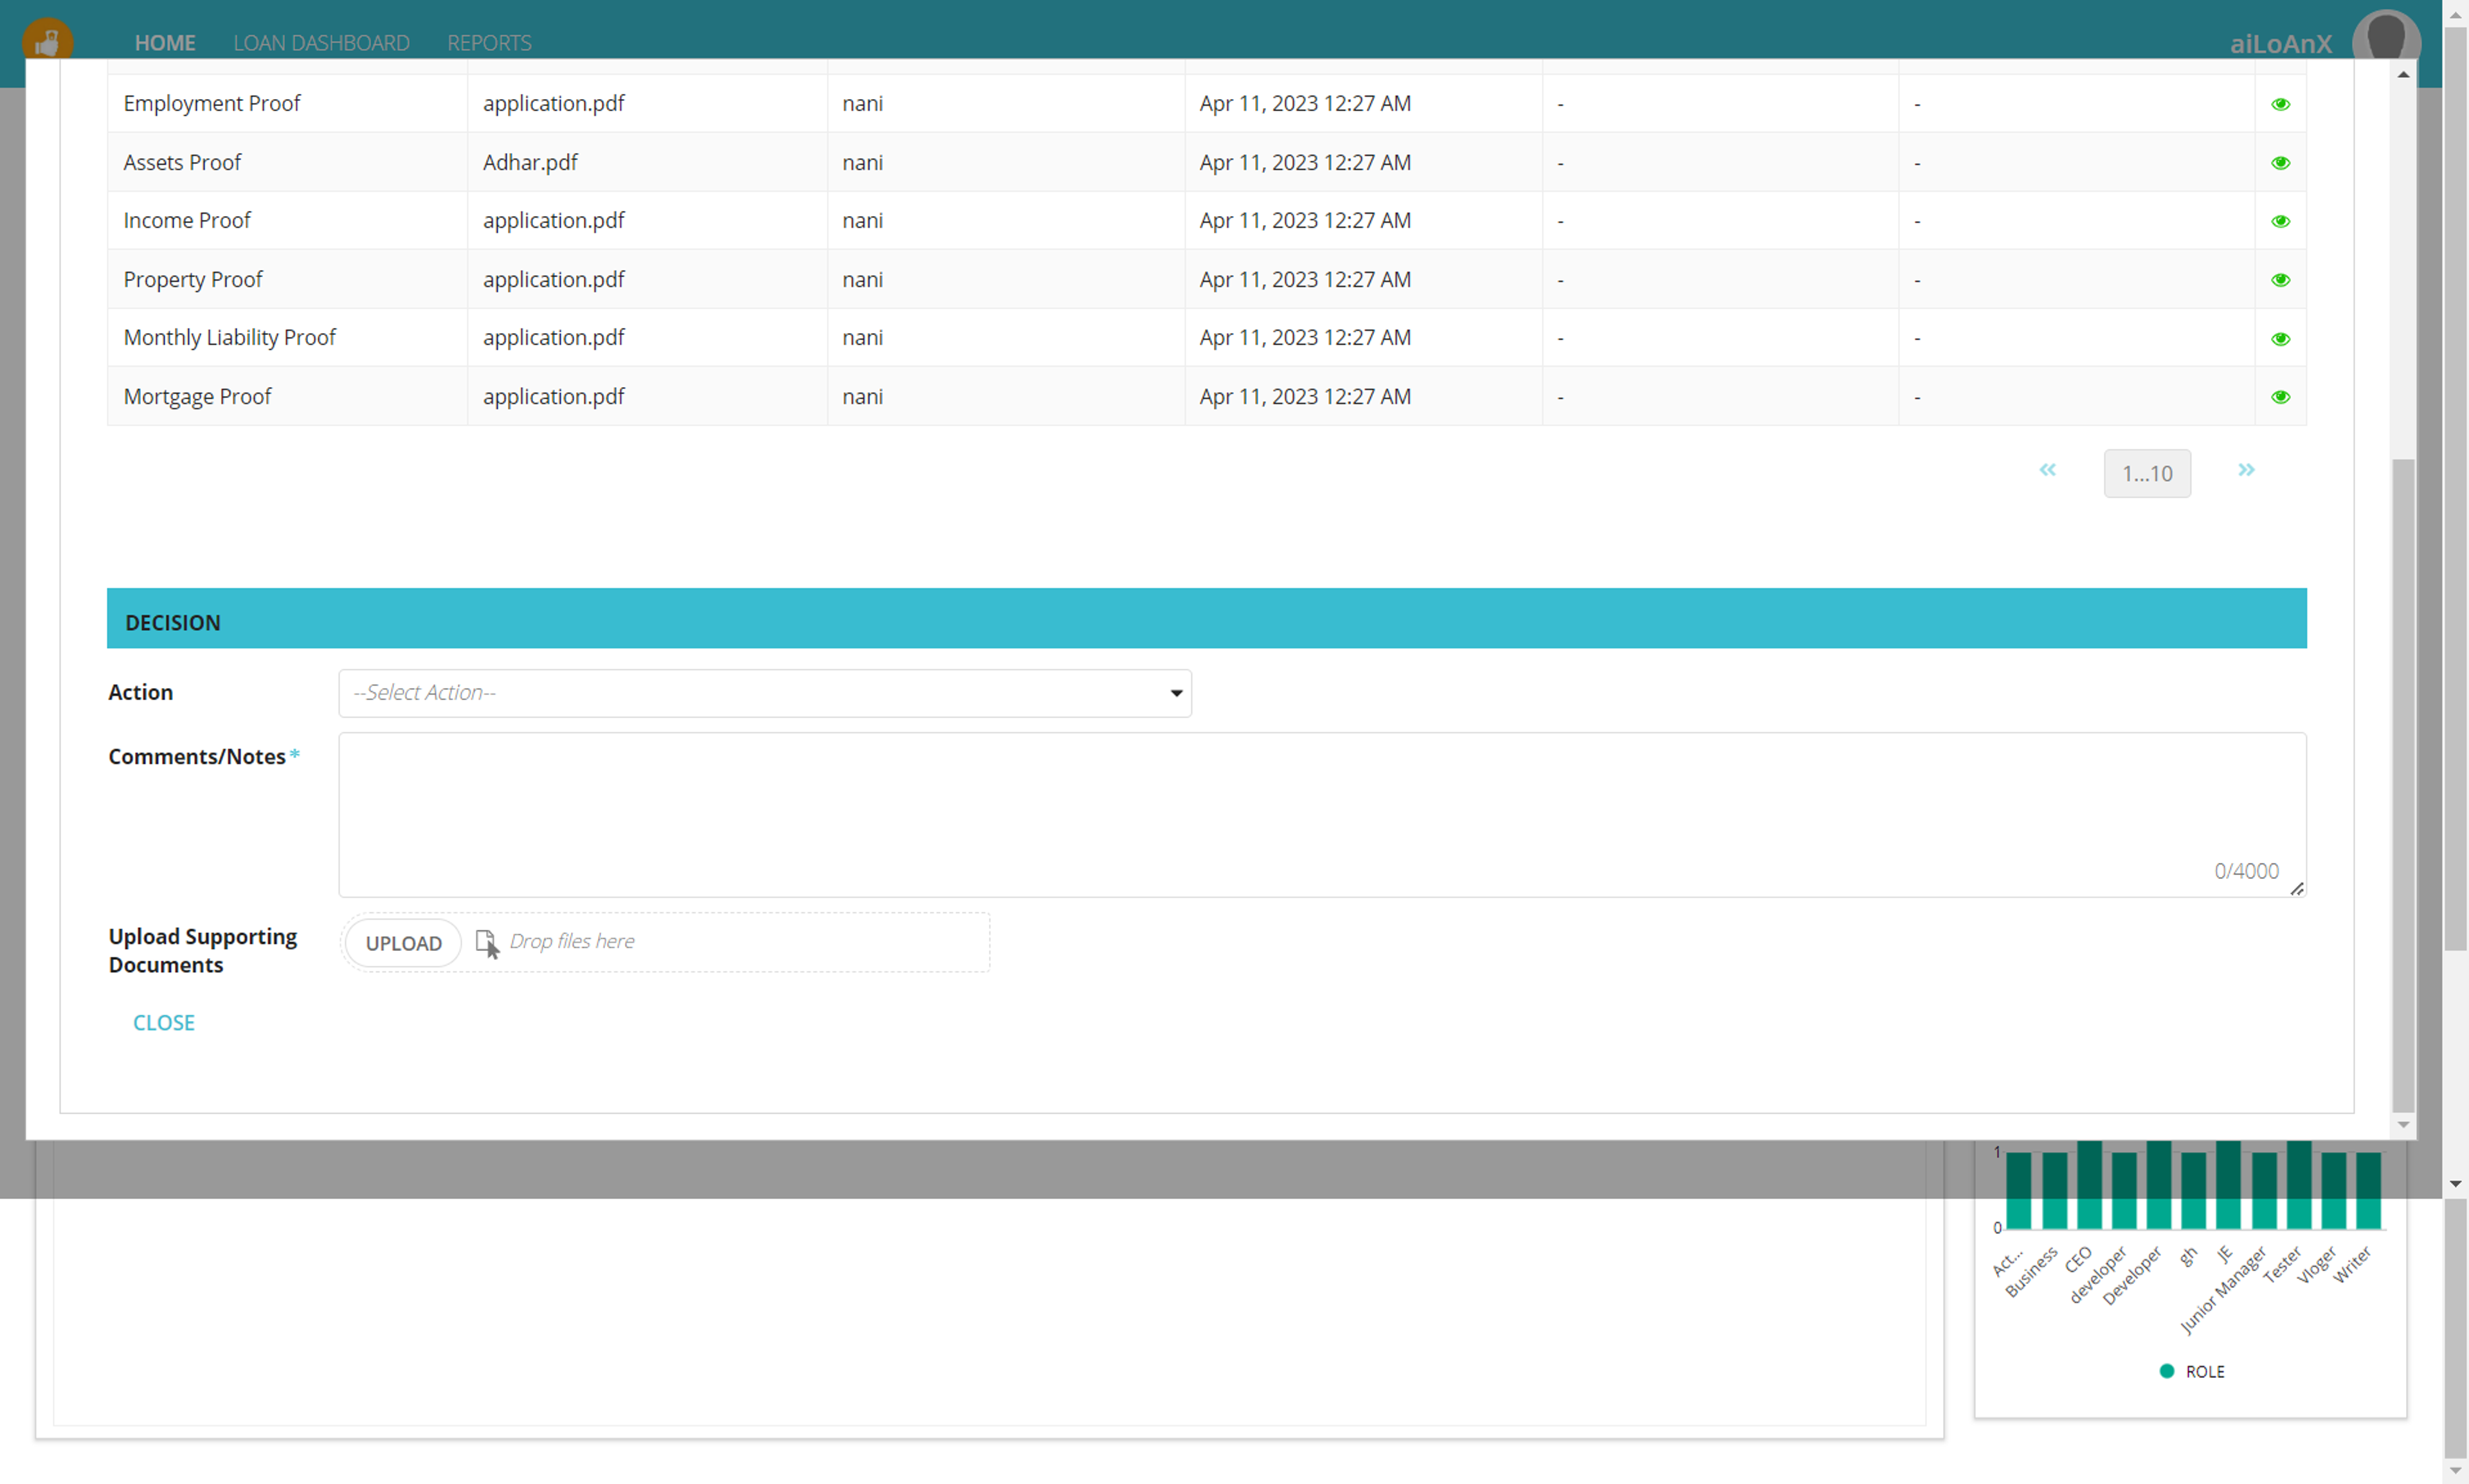2469x1484 pixels.
Task: Click the Mortgage Proof cell
Action: point(288,396)
